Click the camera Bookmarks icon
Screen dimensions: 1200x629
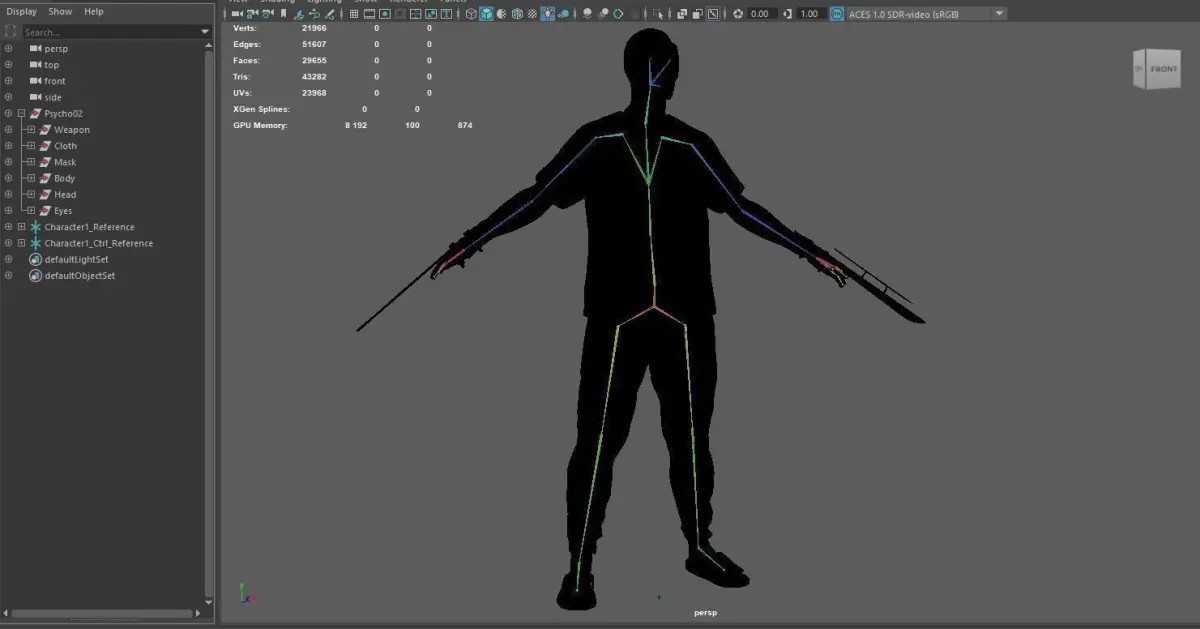click(x=283, y=14)
